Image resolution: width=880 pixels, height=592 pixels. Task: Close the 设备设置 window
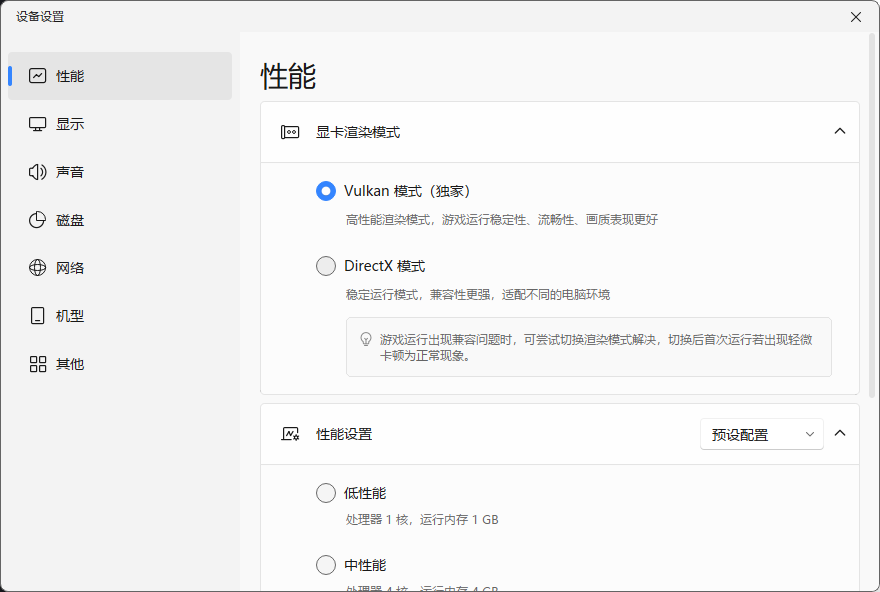tap(855, 17)
